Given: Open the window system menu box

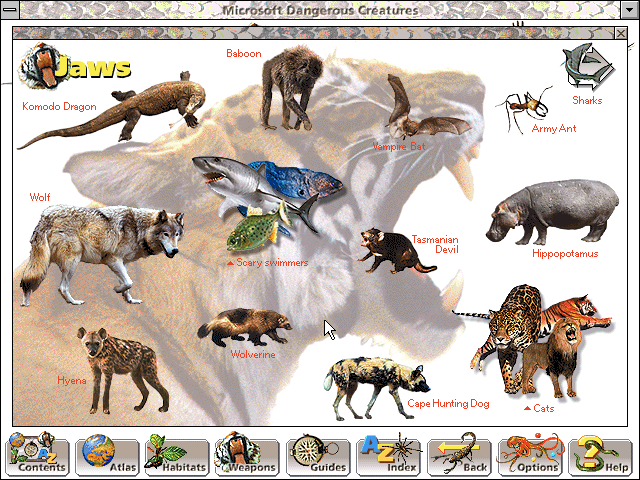Looking at the screenshot, I should pos(9,9).
